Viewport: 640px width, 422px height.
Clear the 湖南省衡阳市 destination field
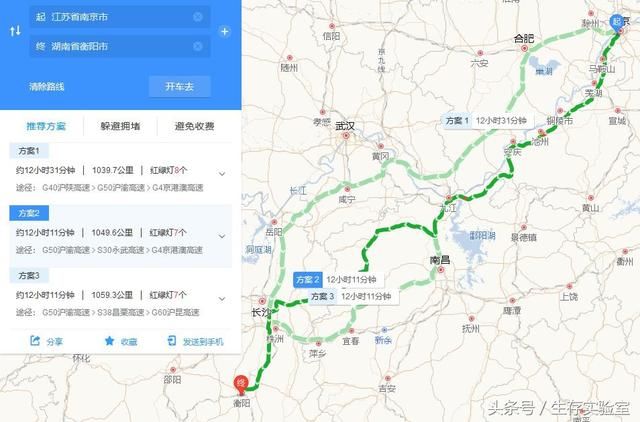click(198, 46)
